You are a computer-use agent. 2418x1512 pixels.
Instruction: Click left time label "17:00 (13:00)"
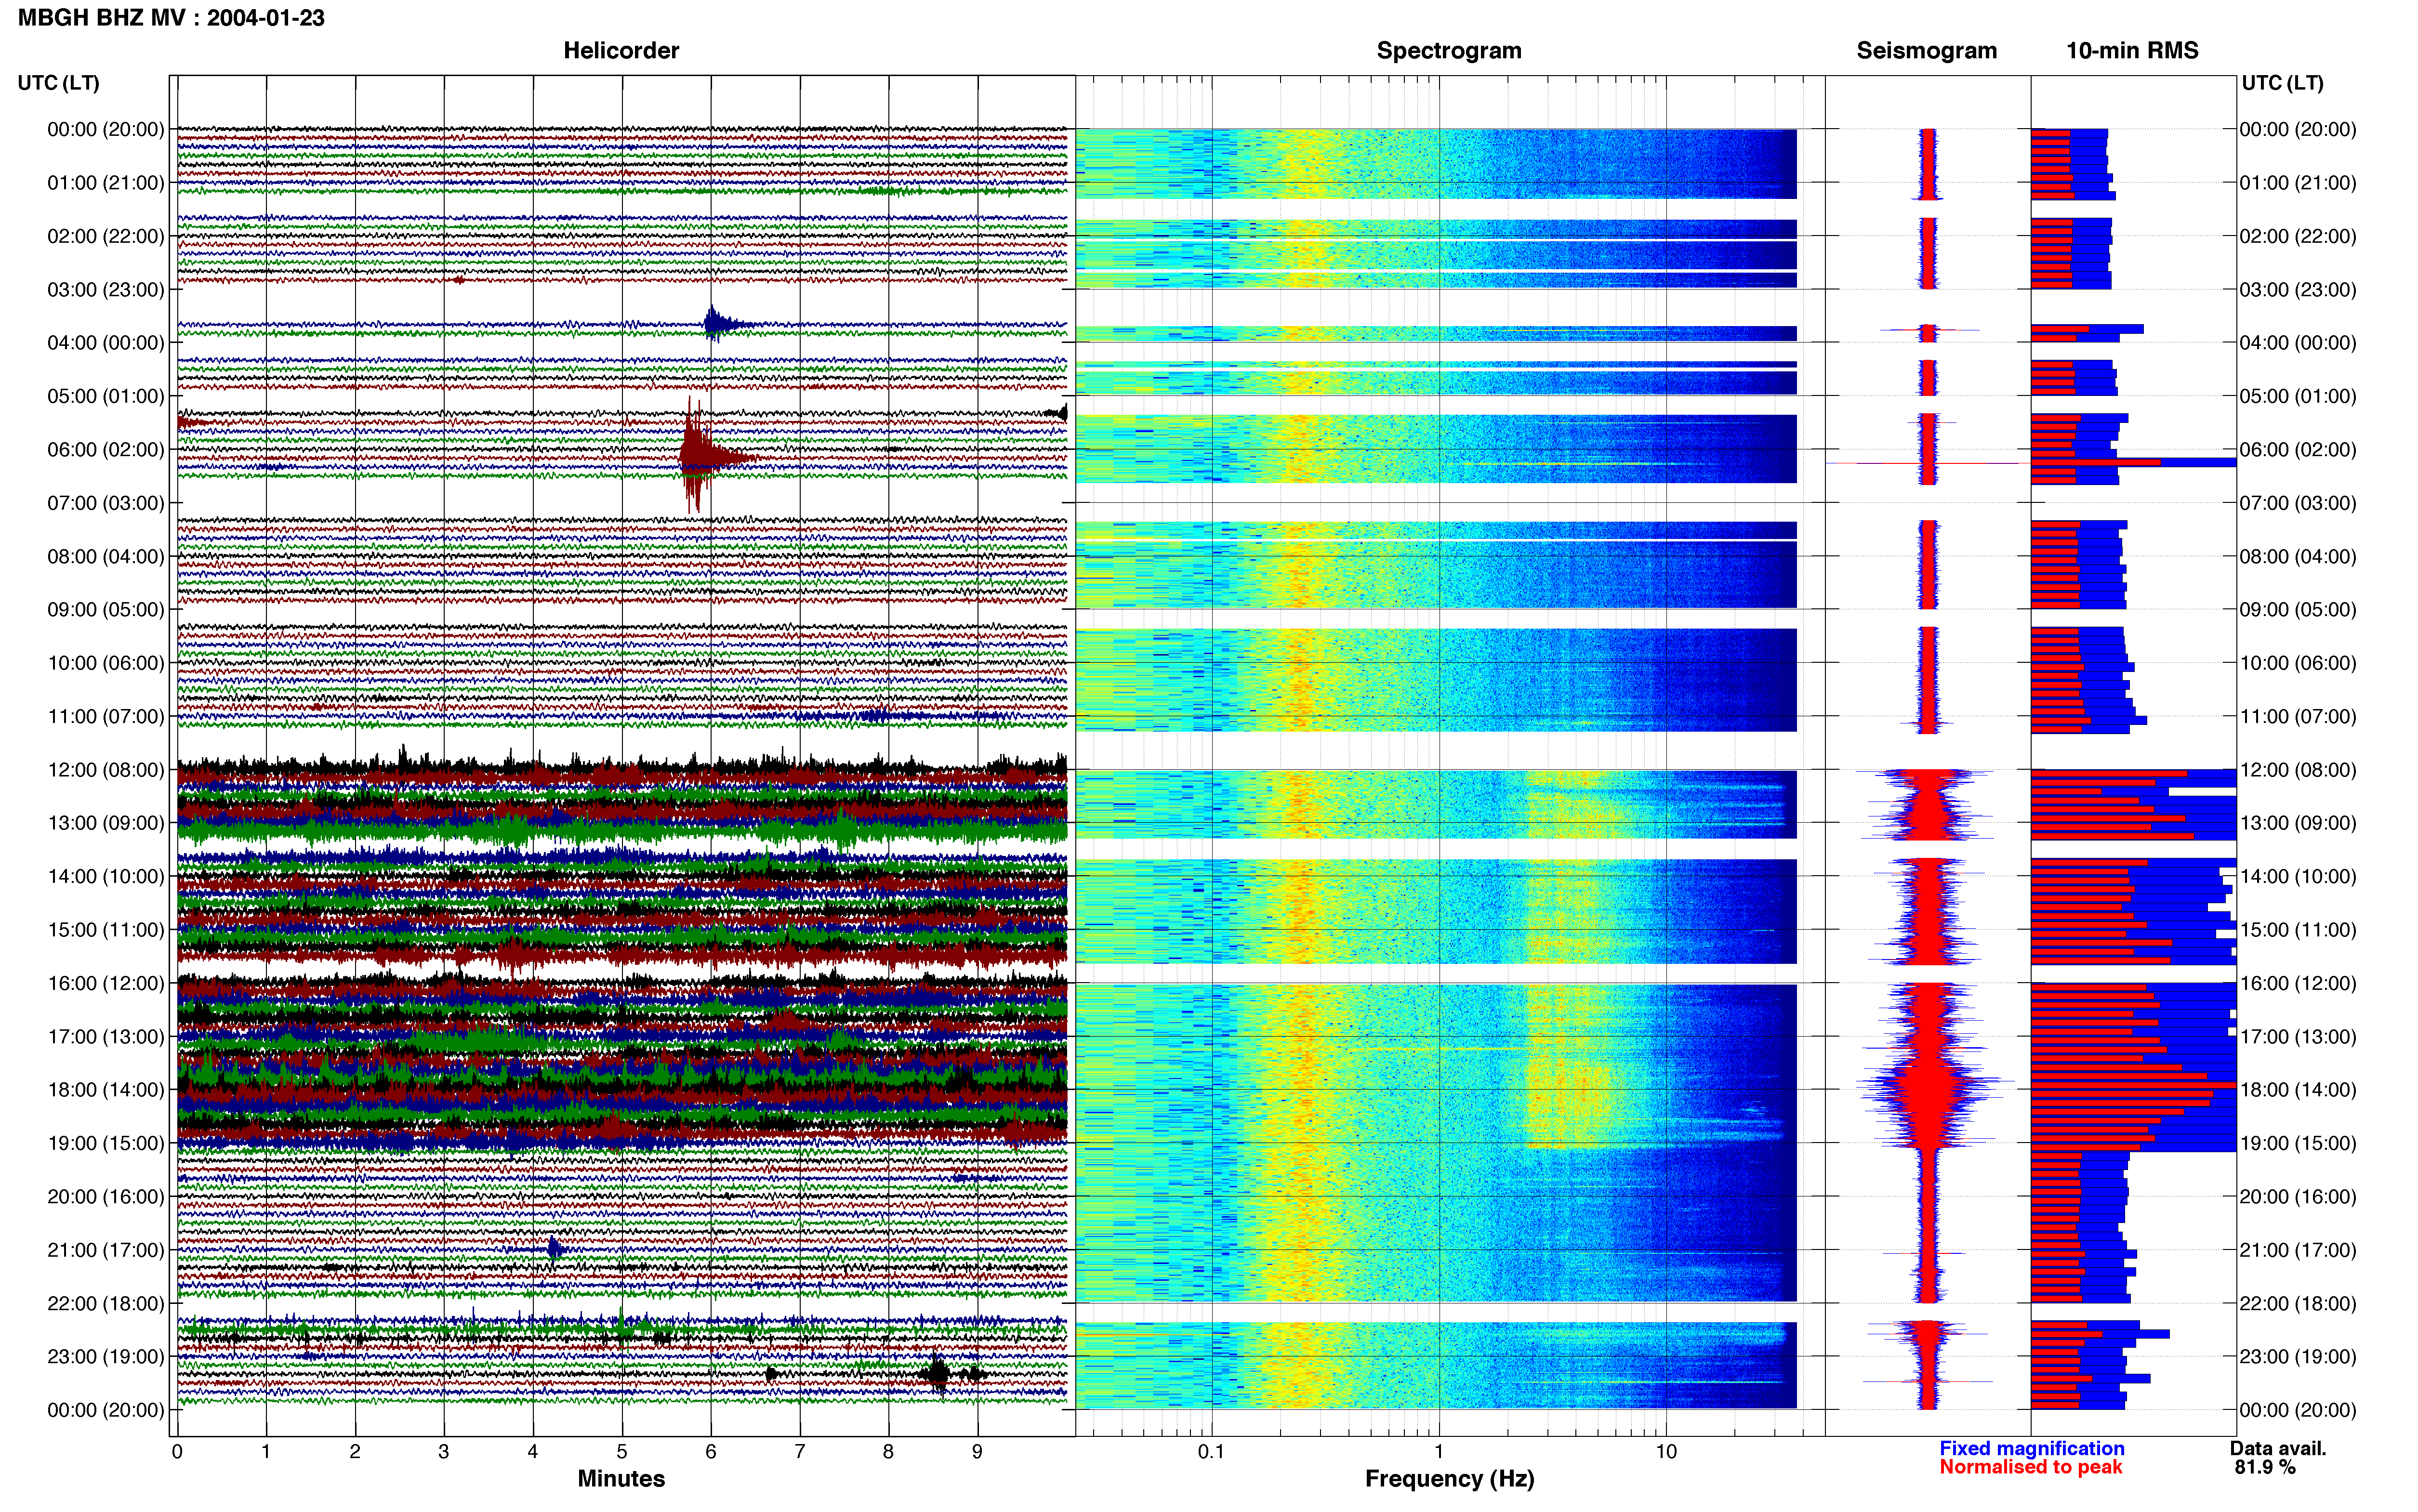click(x=106, y=1036)
